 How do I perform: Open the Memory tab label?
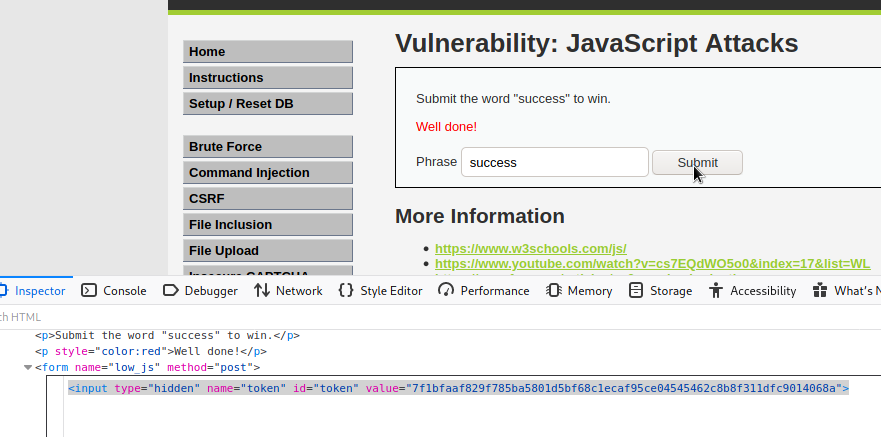(590, 291)
